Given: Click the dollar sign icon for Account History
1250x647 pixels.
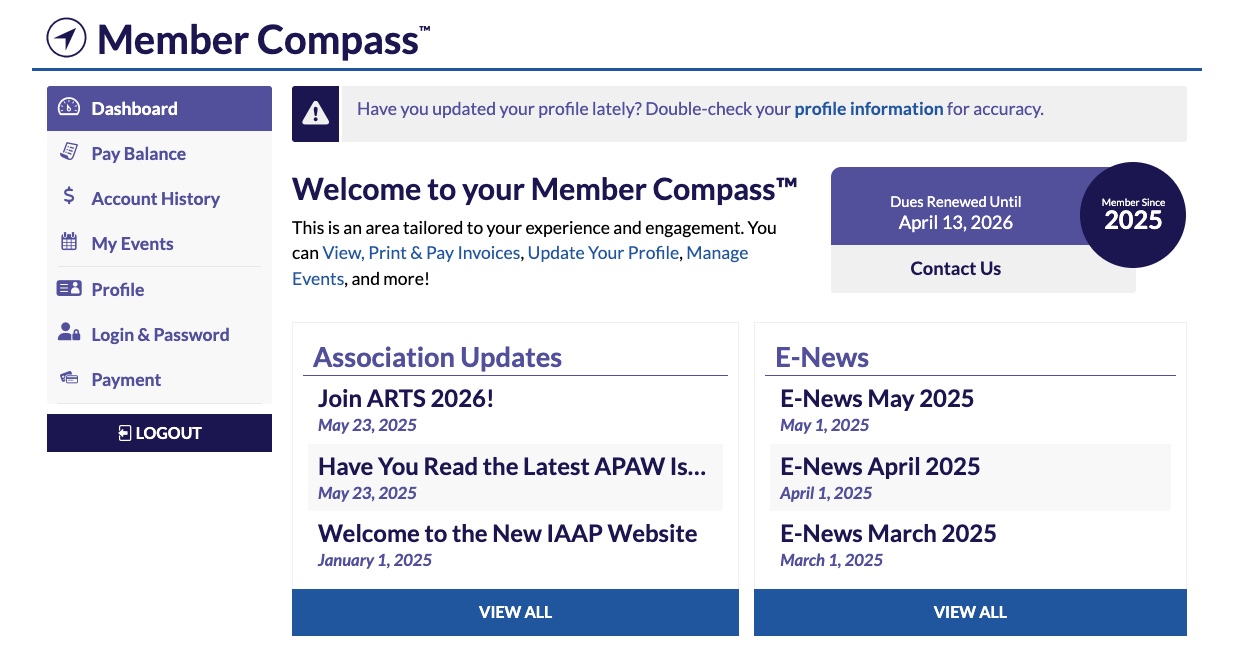Looking at the screenshot, I should 69,197.
